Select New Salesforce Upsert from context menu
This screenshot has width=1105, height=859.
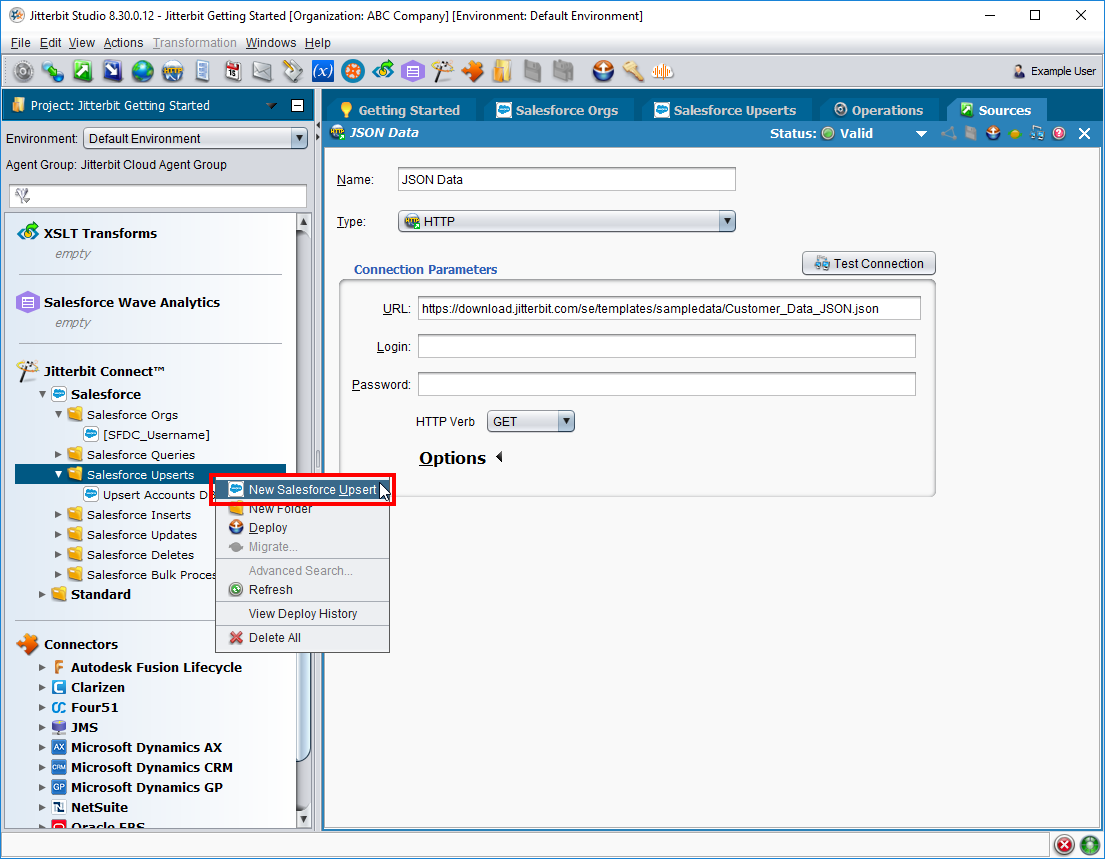pyautogui.click(x=311, y=490)
